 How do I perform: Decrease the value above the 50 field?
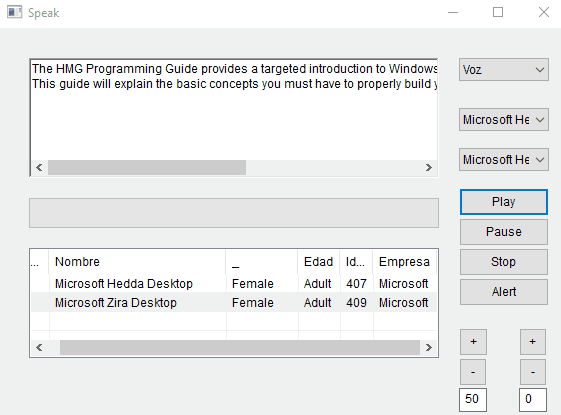(473, 372)
